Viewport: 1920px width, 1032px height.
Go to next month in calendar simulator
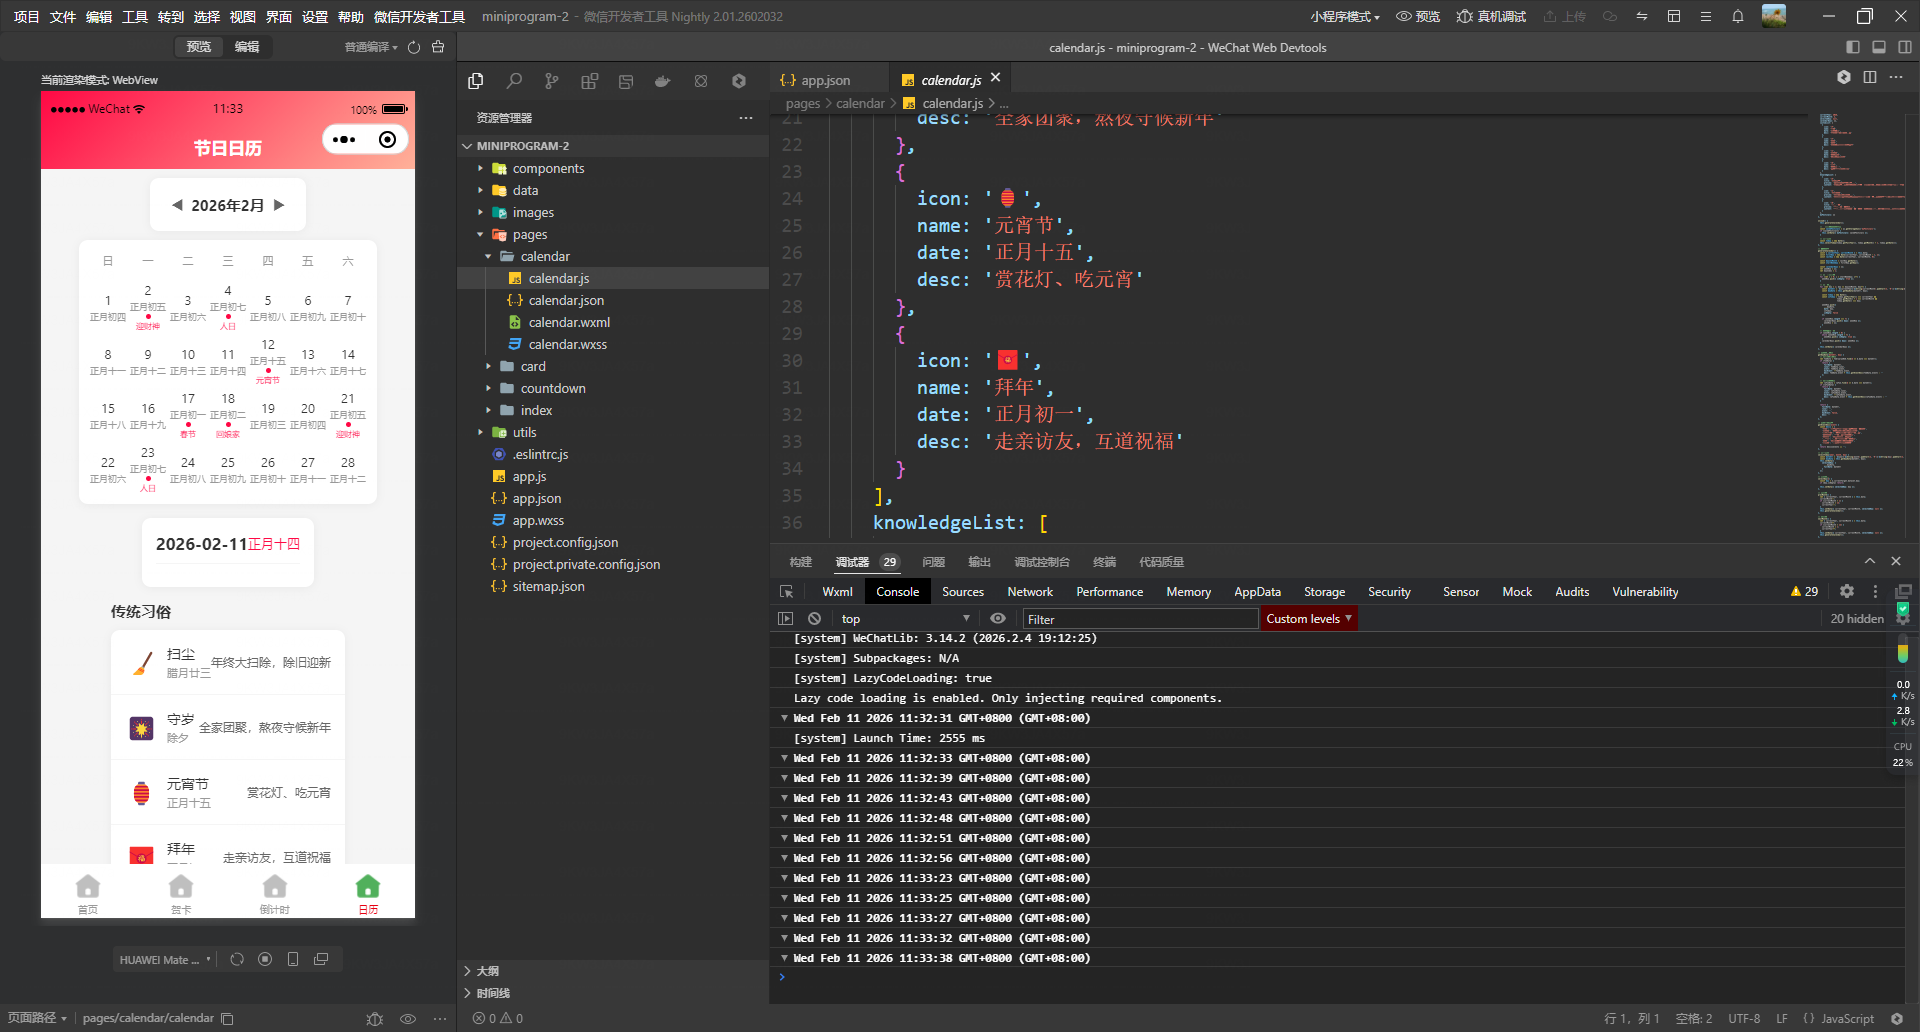(279, 205)
